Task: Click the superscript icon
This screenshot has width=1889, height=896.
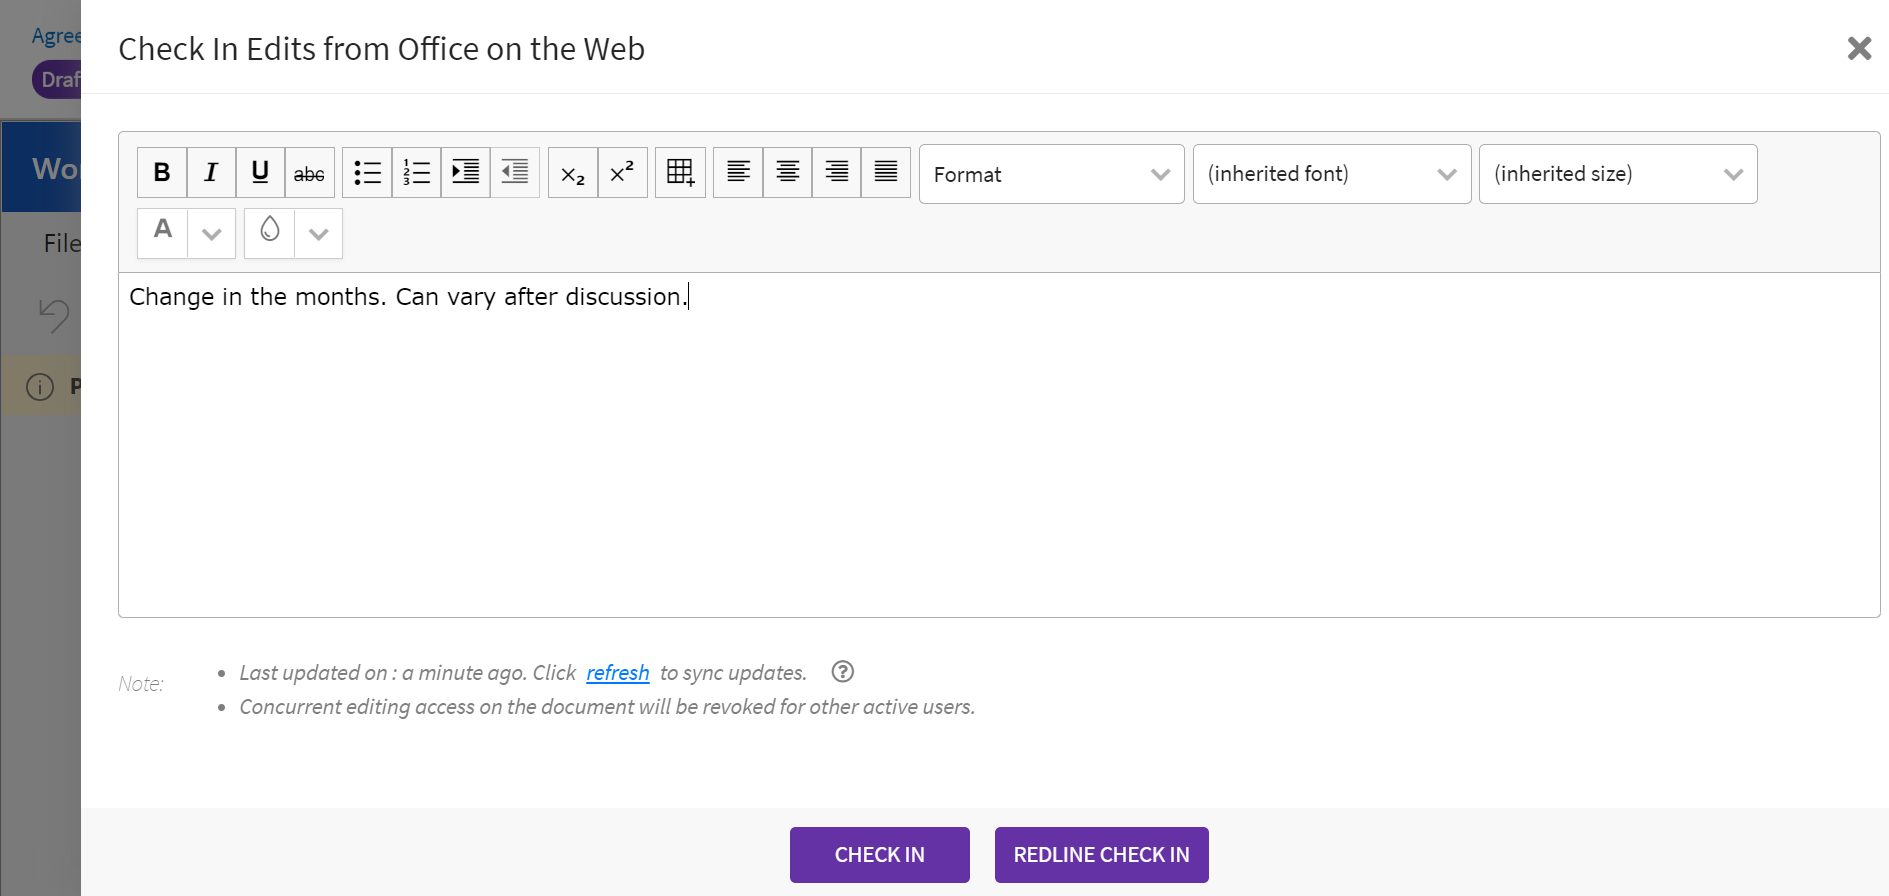Action: pos(622,173)
